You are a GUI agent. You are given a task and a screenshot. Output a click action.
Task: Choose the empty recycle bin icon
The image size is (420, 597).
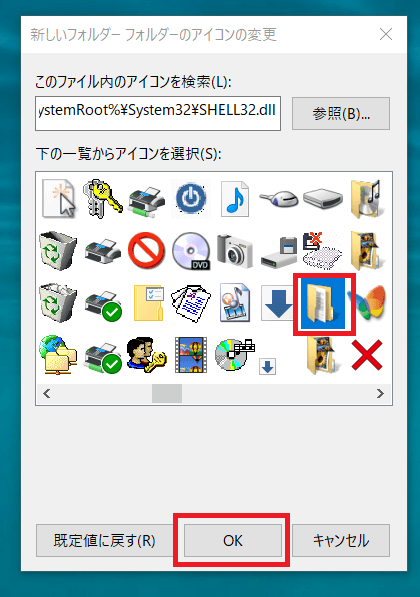point(58,251)
